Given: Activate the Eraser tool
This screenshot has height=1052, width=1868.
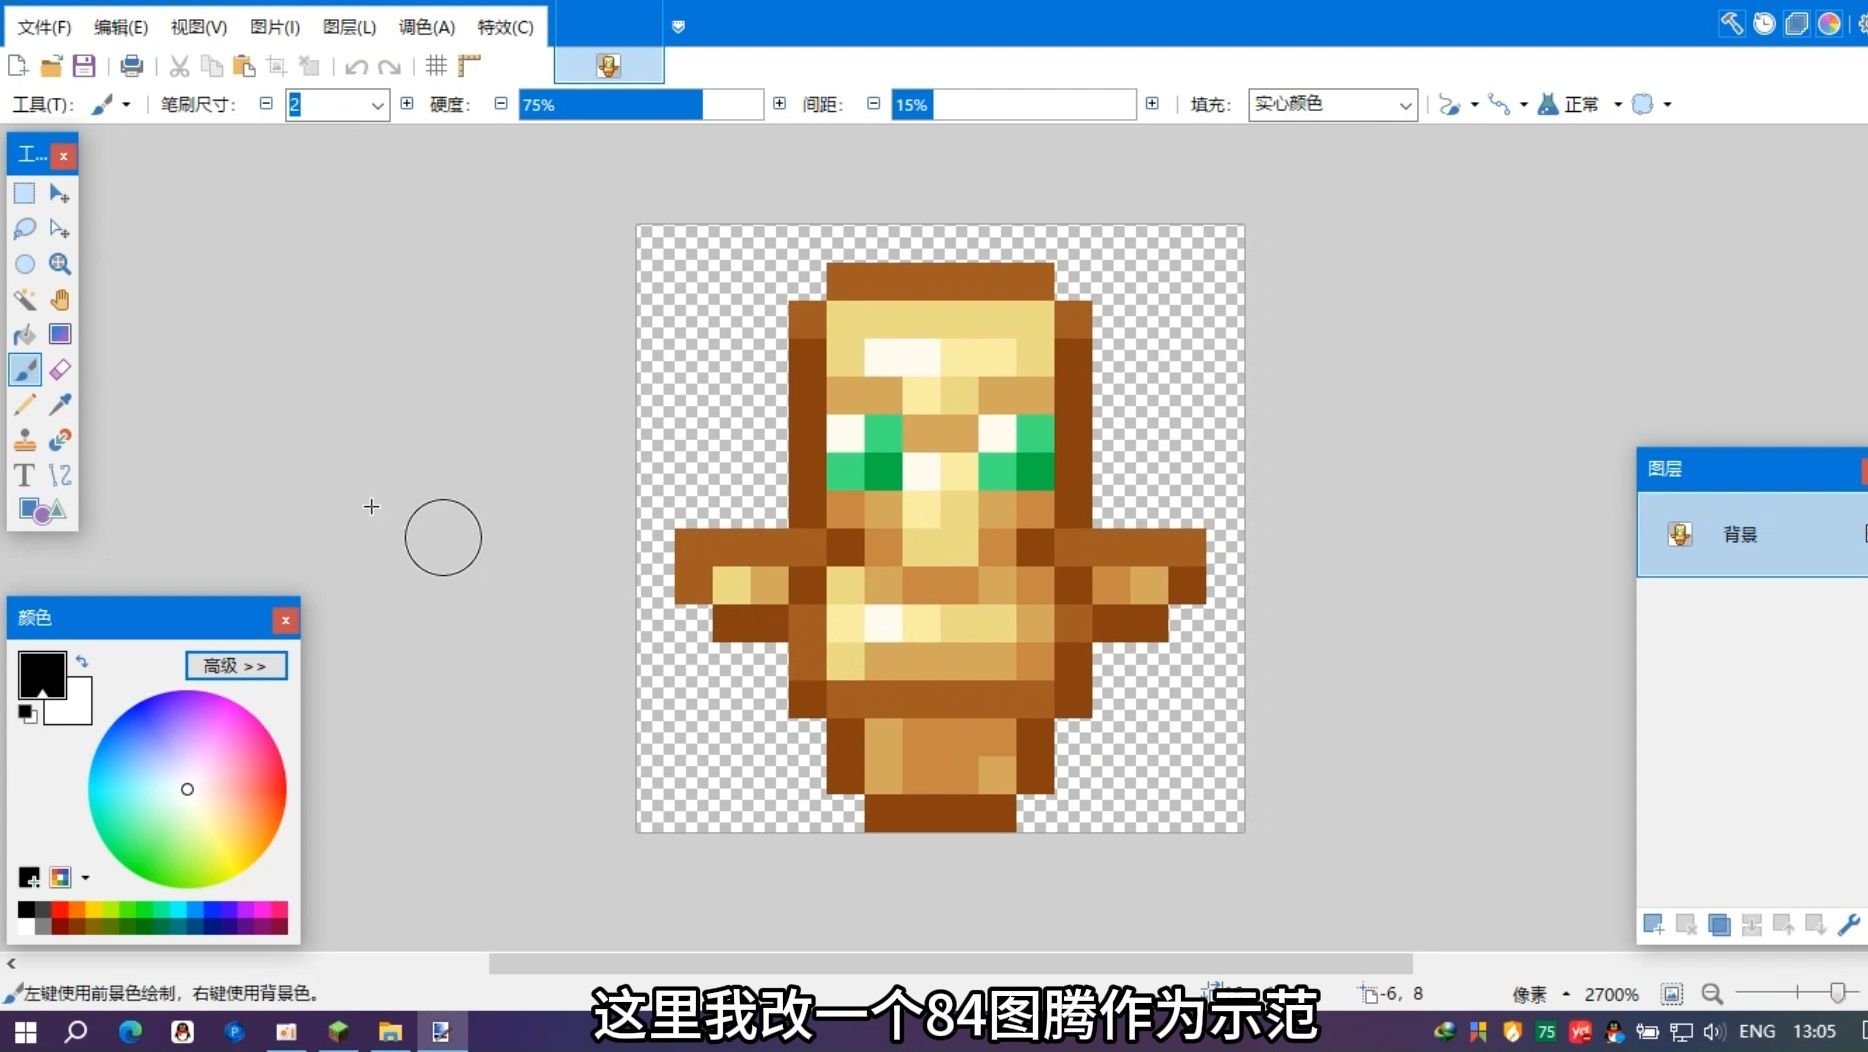Looking at the screenshot, I should [x=60, y=370].
